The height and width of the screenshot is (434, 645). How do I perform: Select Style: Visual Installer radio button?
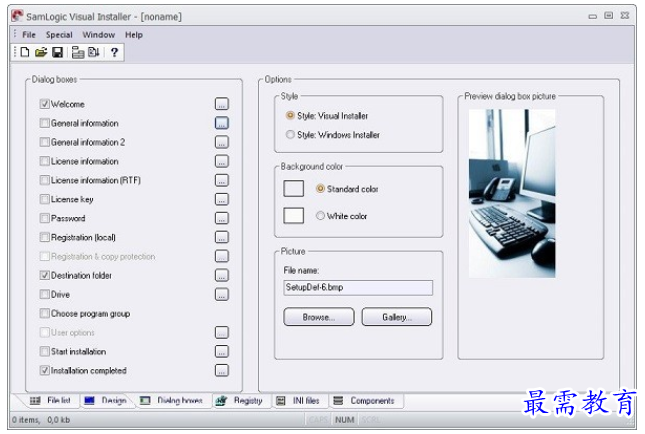pyautogui.click(x=290, y=116)
